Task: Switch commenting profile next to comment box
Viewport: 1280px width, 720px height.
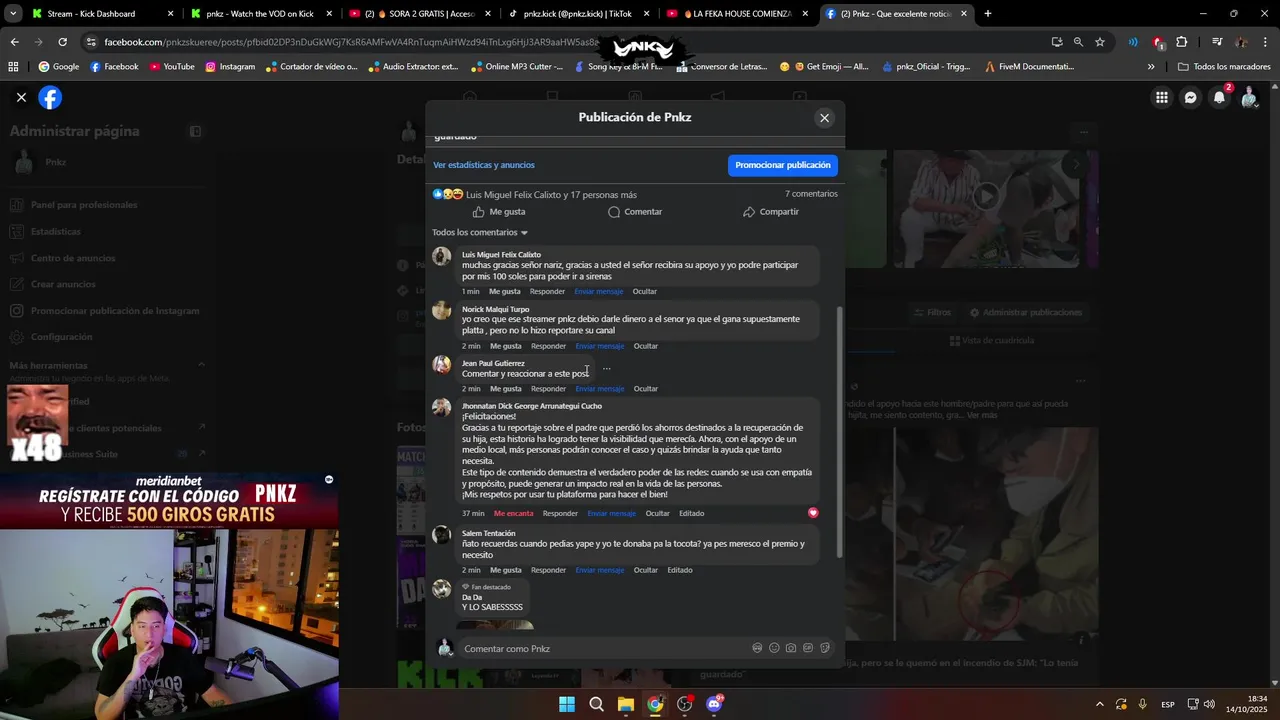Action: click(x=445, y=648)
